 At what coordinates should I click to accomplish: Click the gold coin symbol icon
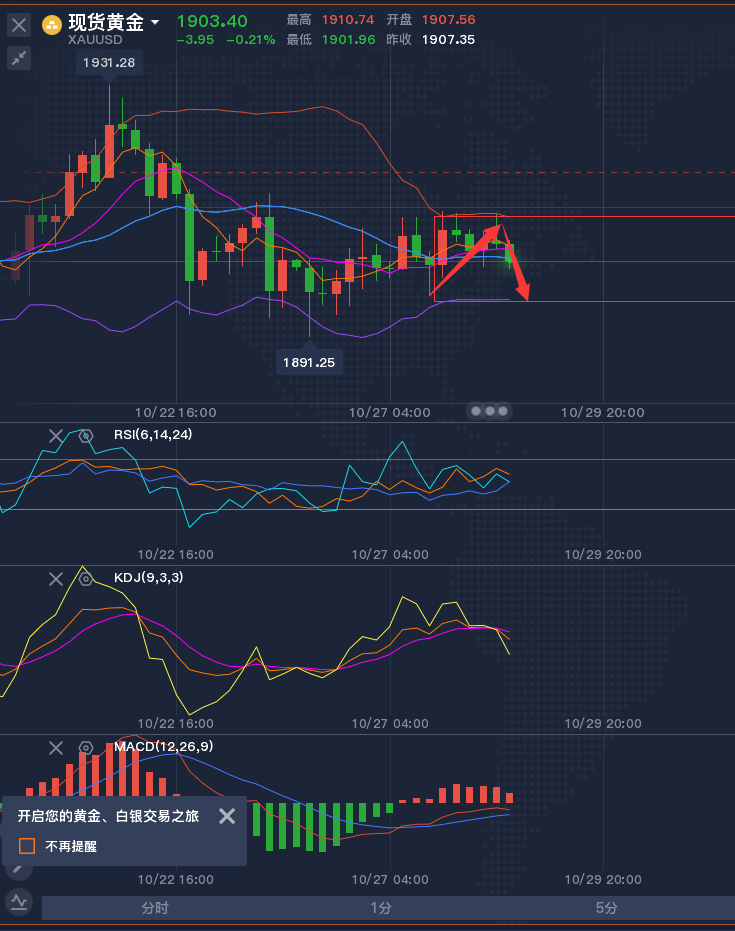click(52, 25)
